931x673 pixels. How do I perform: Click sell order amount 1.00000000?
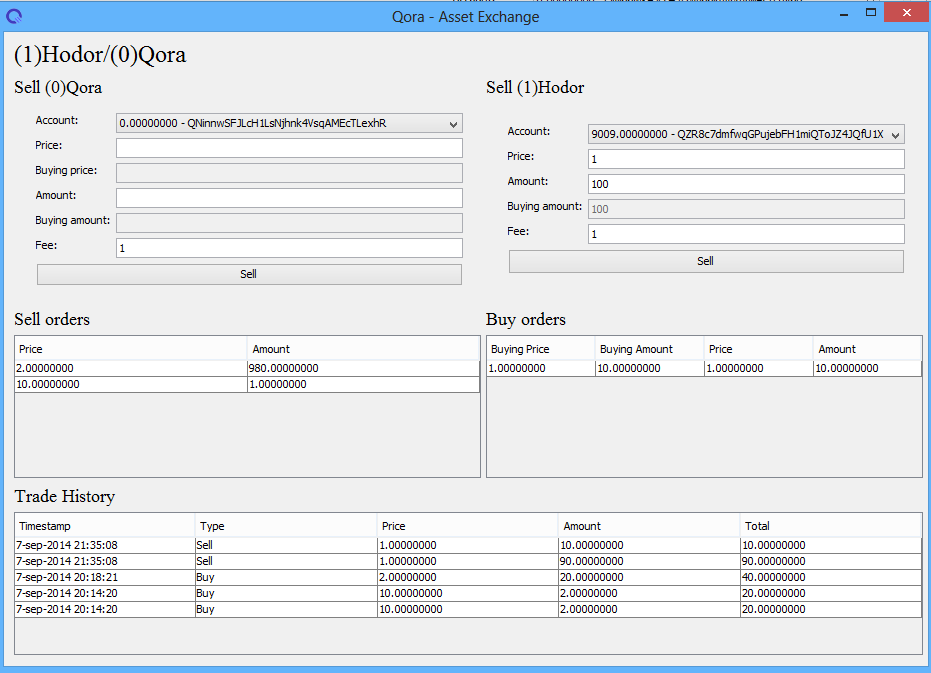tap(363, 384)
